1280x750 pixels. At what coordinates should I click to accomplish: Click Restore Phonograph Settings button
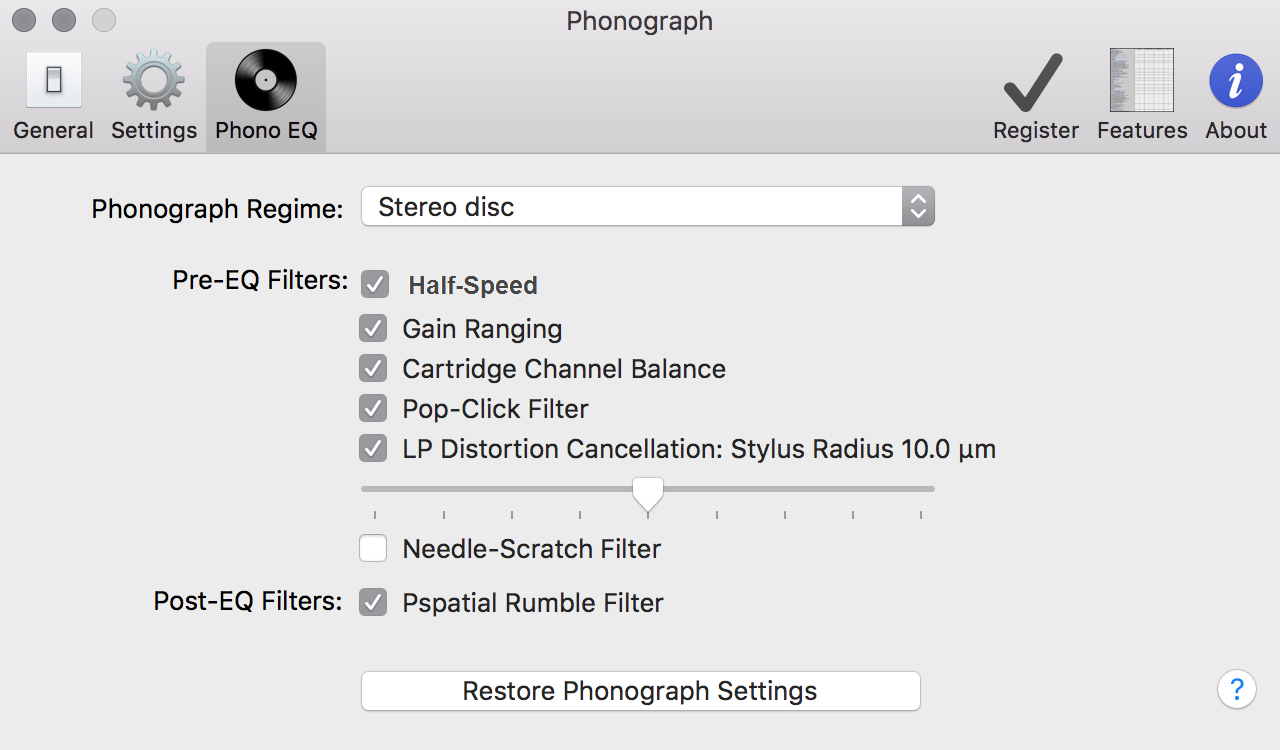(x=640, y=691)
